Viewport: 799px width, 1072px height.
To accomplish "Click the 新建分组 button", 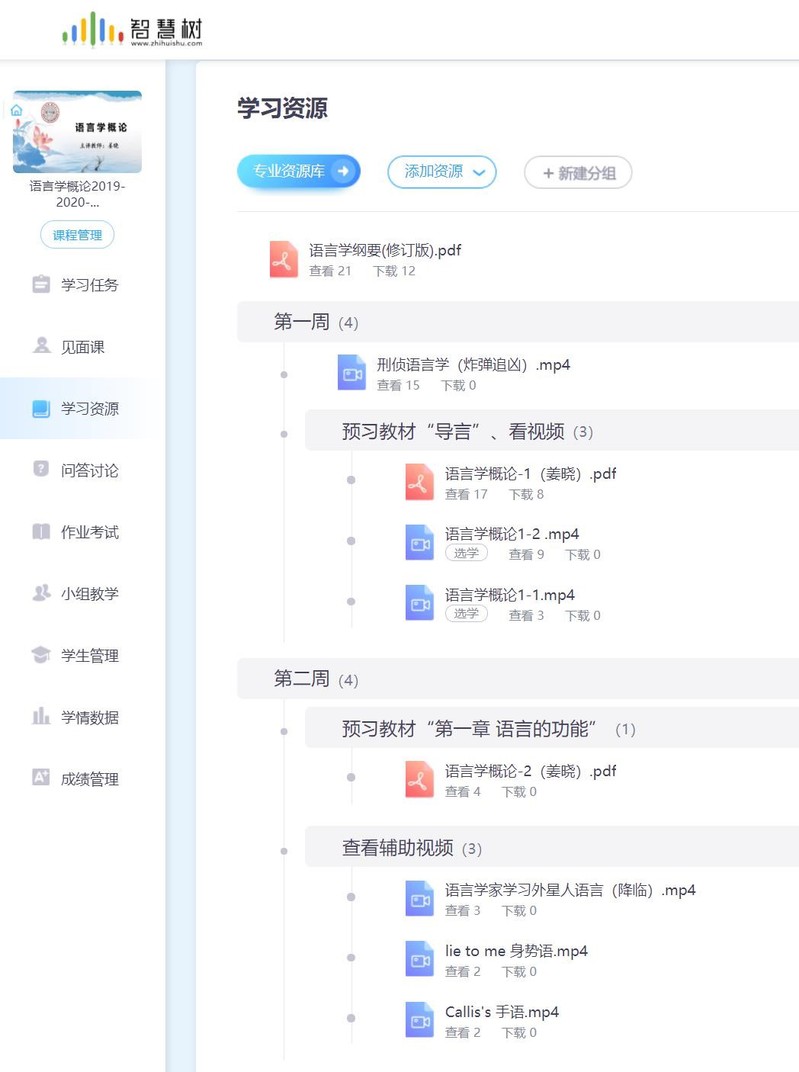I will (x=578, y=173).
